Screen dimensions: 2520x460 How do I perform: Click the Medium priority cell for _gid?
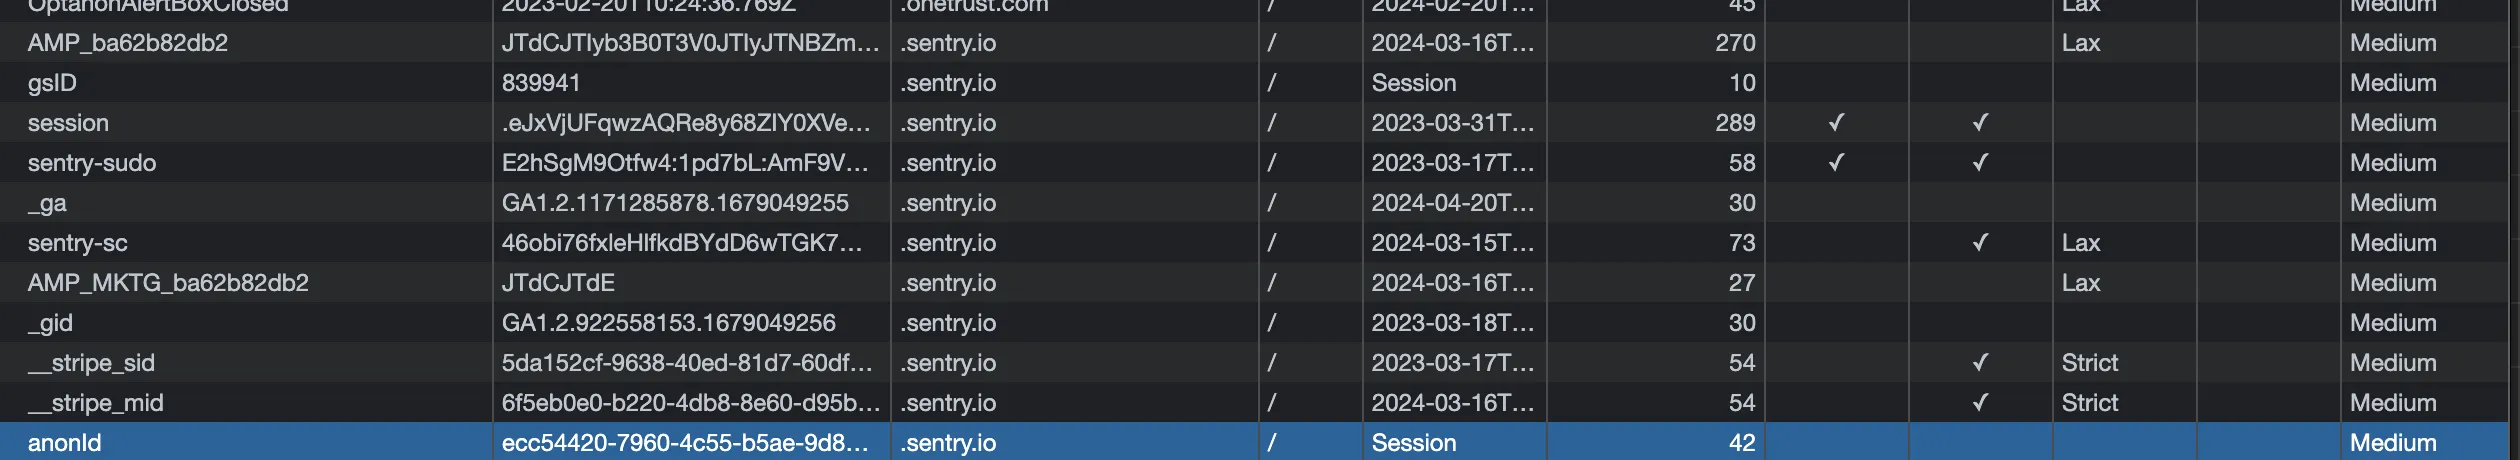[2430, 323]
